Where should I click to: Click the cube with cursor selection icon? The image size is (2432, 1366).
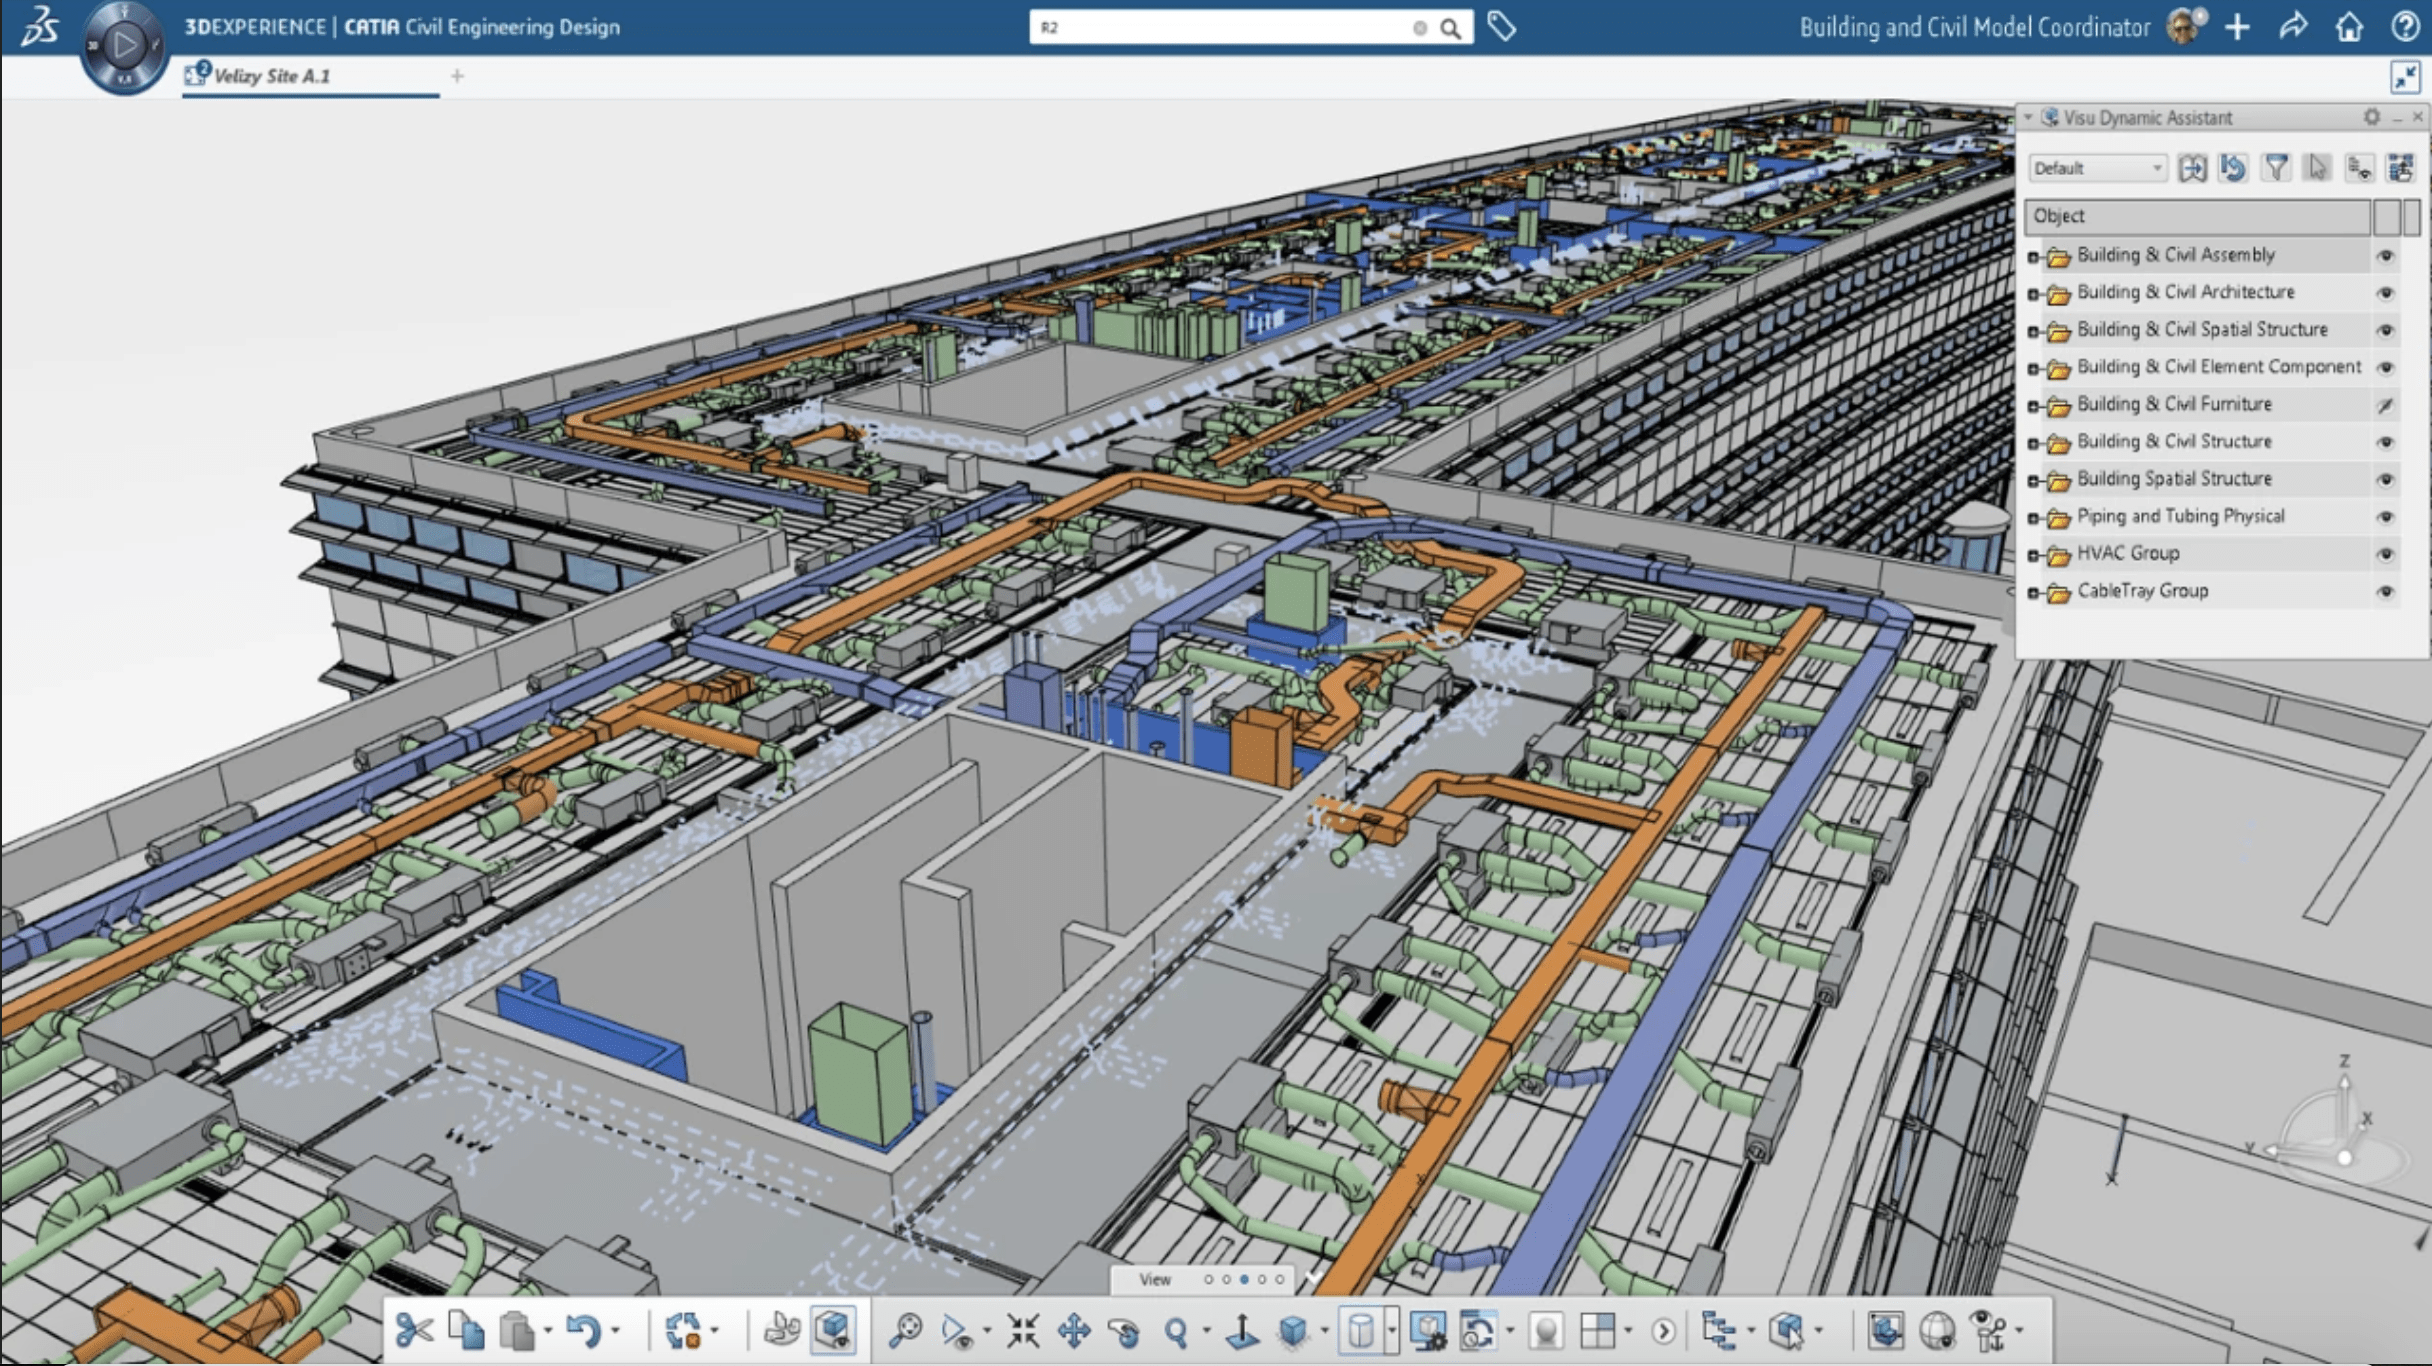point(1787,1331)
